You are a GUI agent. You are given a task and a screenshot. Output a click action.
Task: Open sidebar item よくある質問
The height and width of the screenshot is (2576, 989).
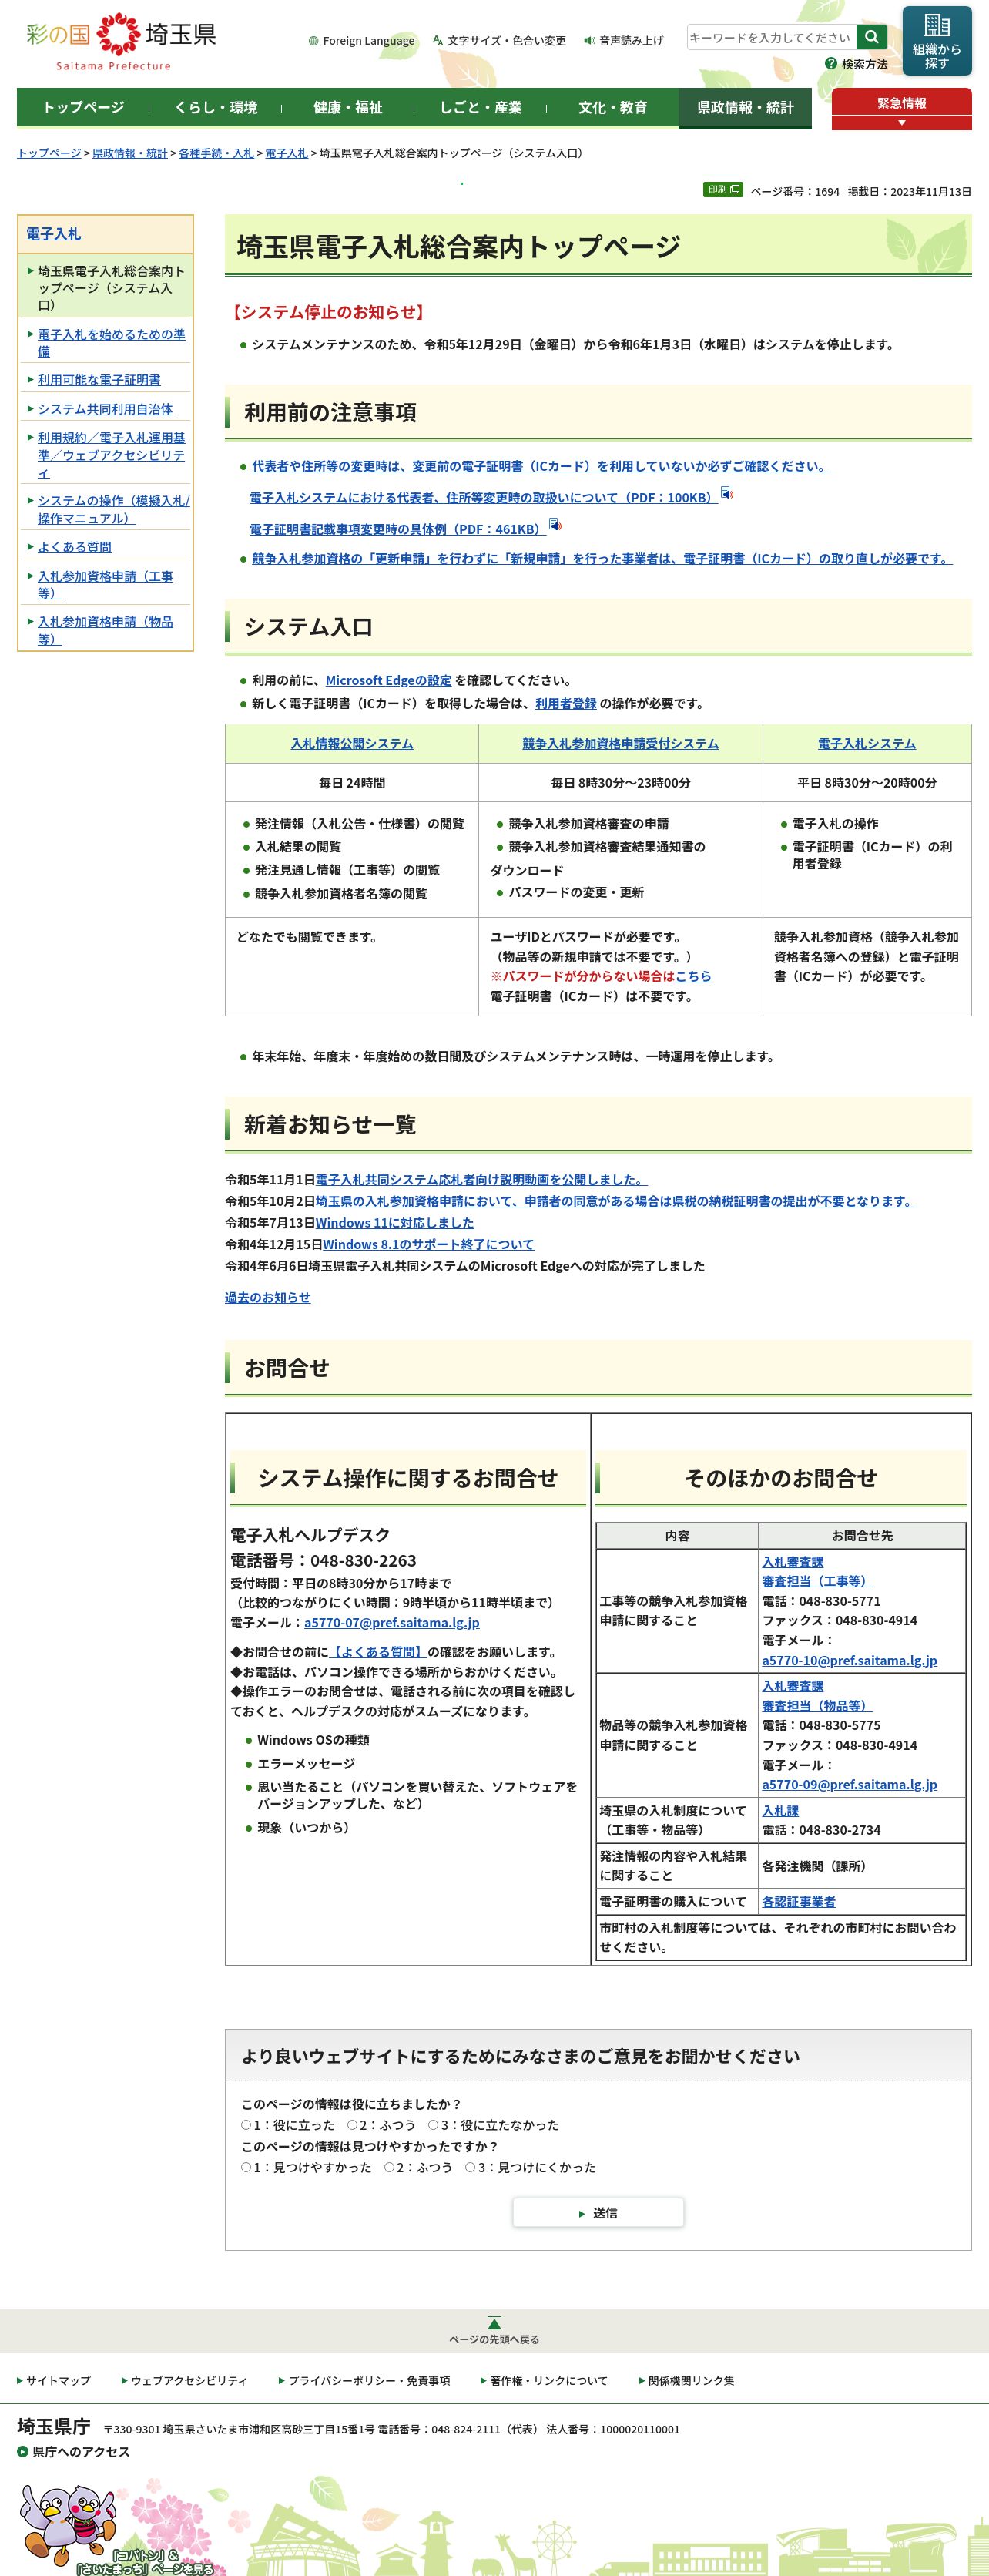[x=75, y=547]
